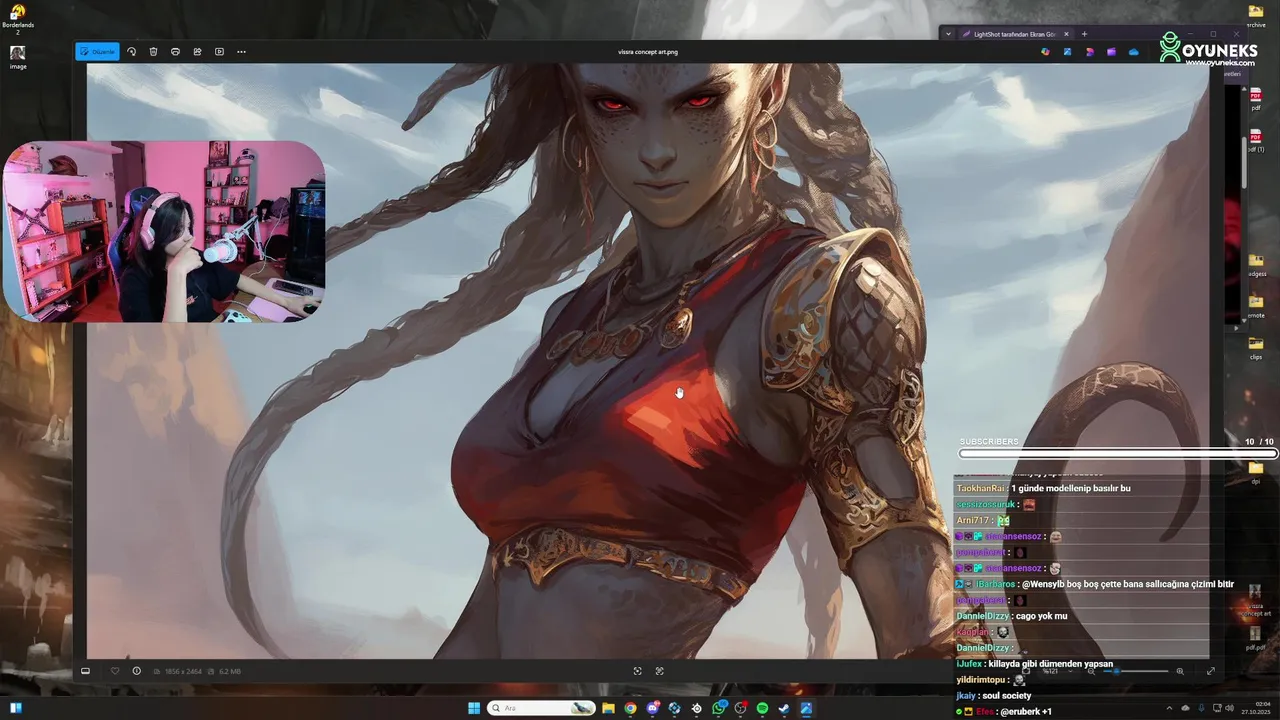1280x720 pixels.
Task: Mark image as favorite with heart icon
Action: click(115, 671)
